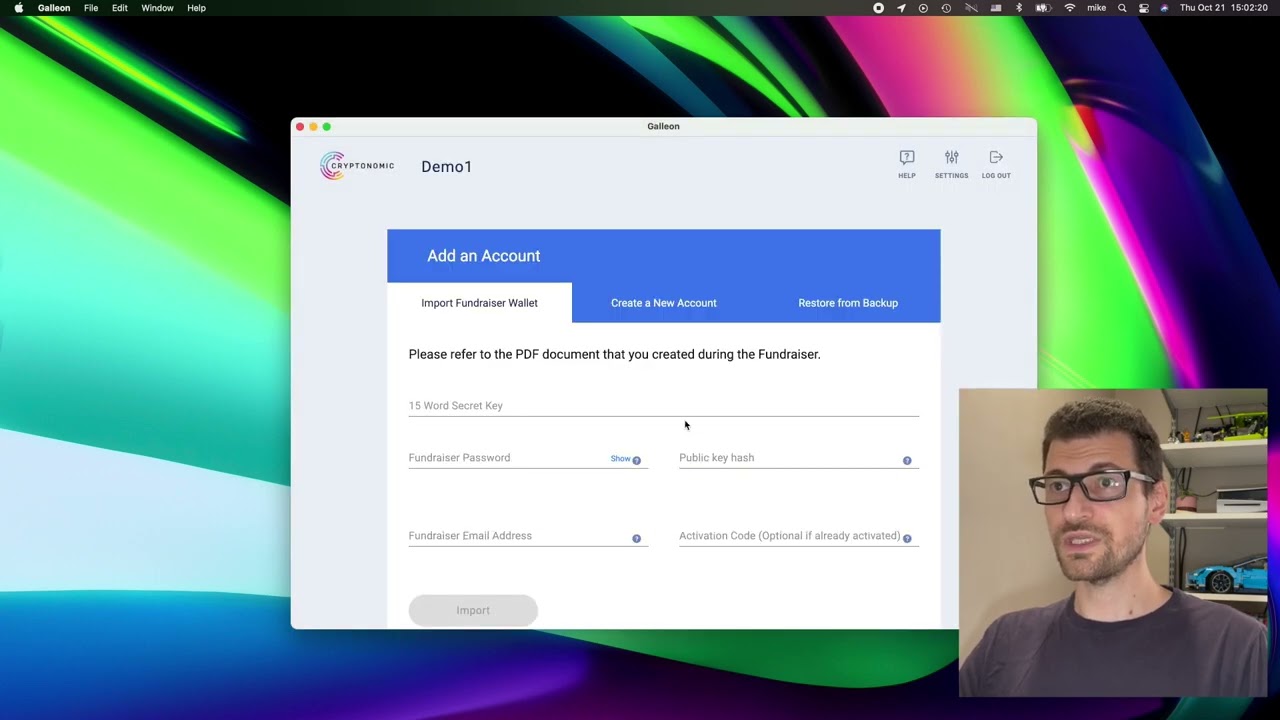The height and width of the screenshot is (720, 1280).
Task: Open Control Center icon
Action: (1144, 8)
